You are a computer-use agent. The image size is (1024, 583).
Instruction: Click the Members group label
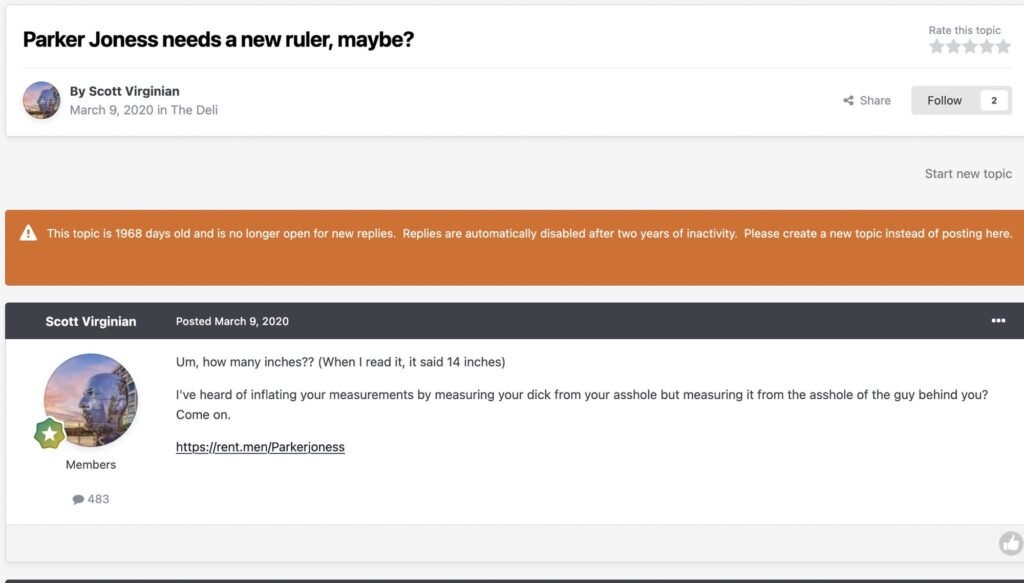coord(91,465)
